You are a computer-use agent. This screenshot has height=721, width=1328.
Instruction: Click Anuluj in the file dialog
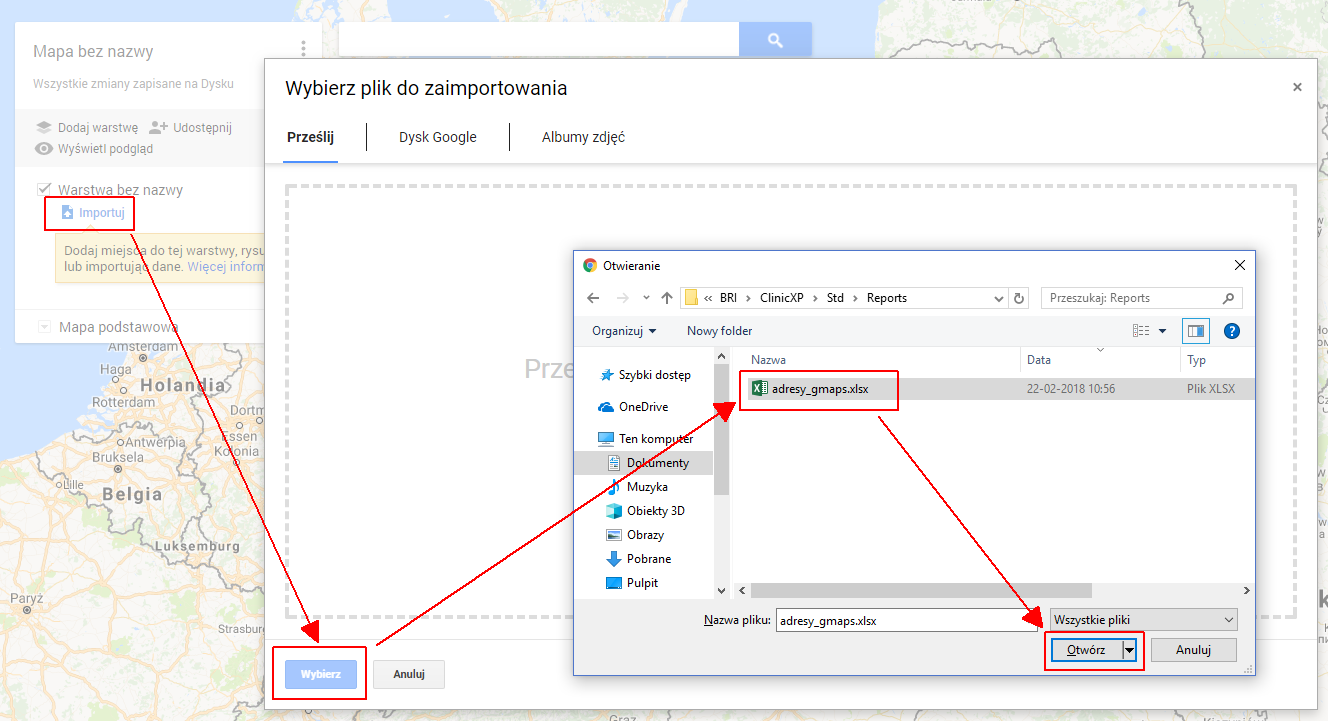[x=1194, y=650]
